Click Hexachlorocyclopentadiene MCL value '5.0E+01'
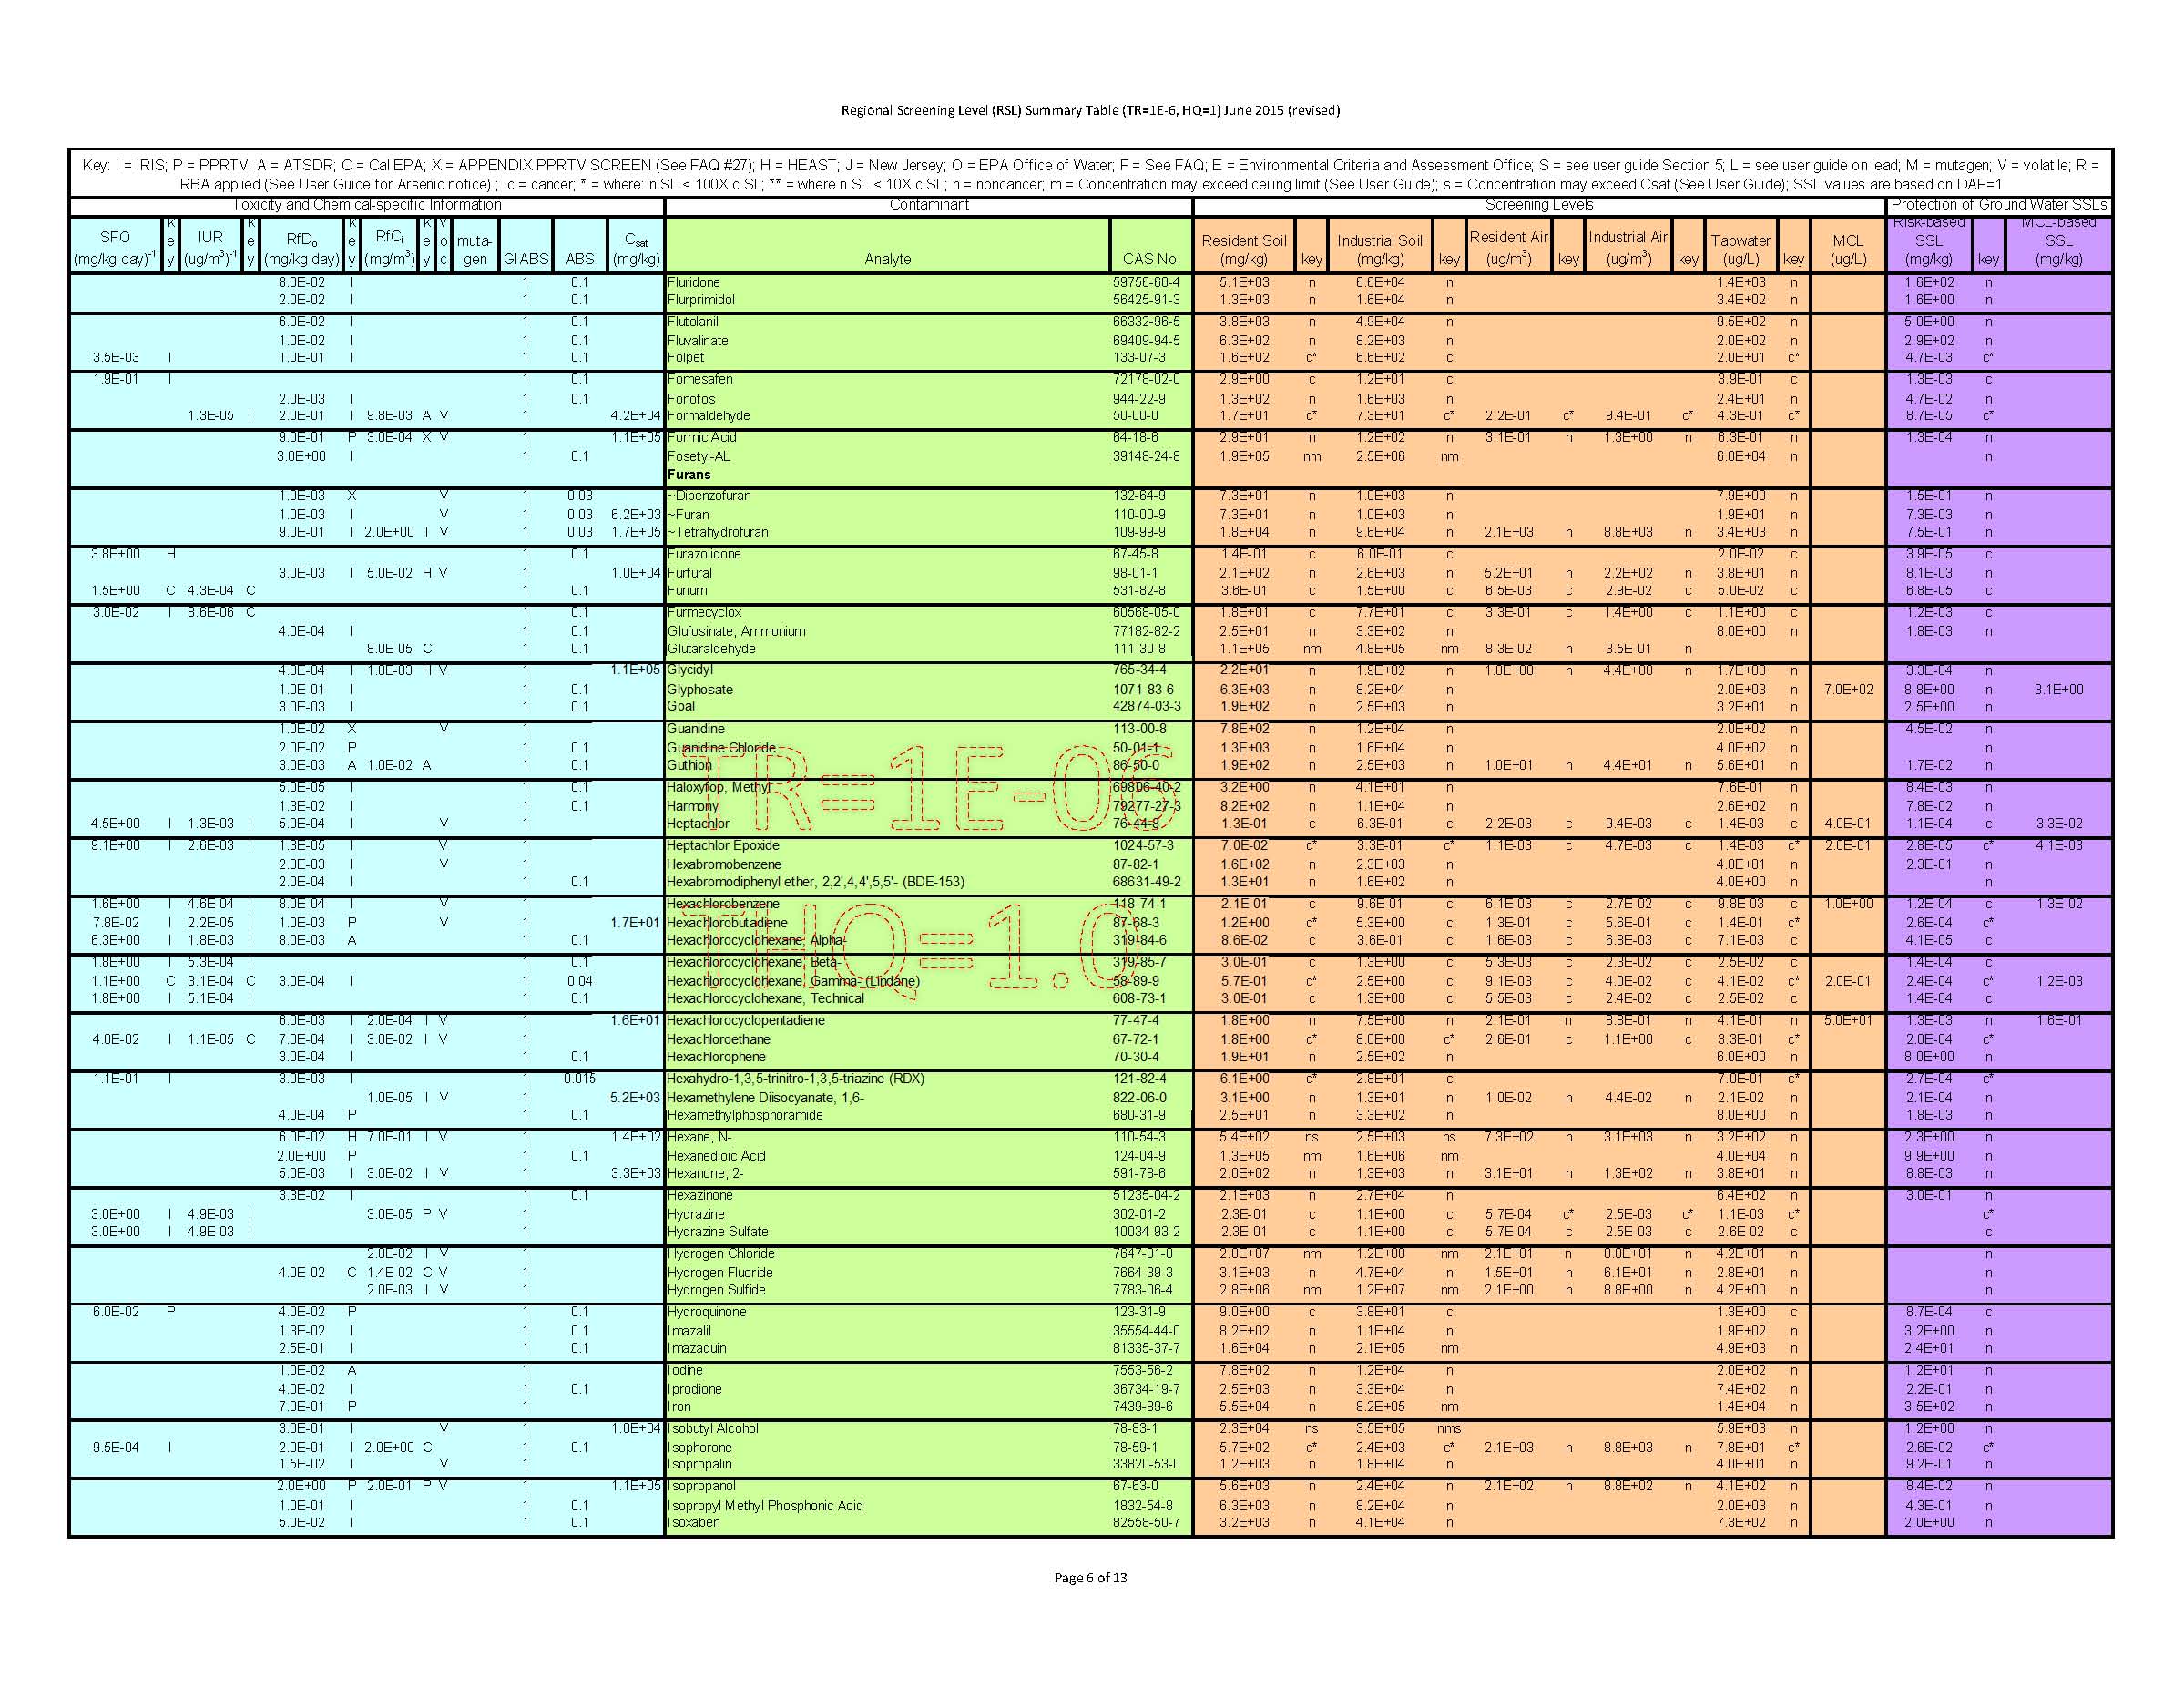This screenshot has width=2184, height=1688. pyautogui.click(x=1848, y=1021)
